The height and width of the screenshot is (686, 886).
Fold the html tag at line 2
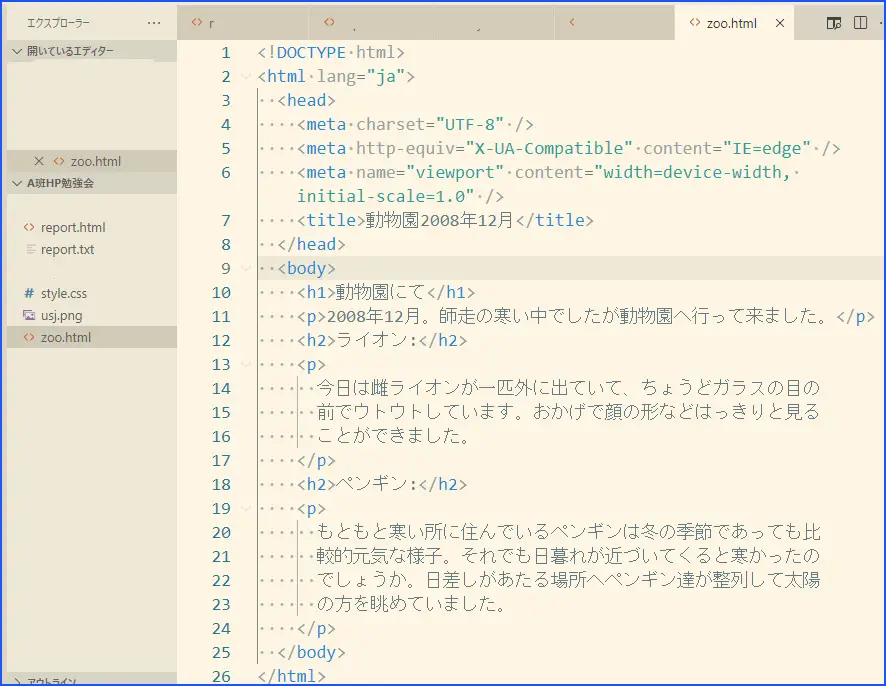click(246, 77)
